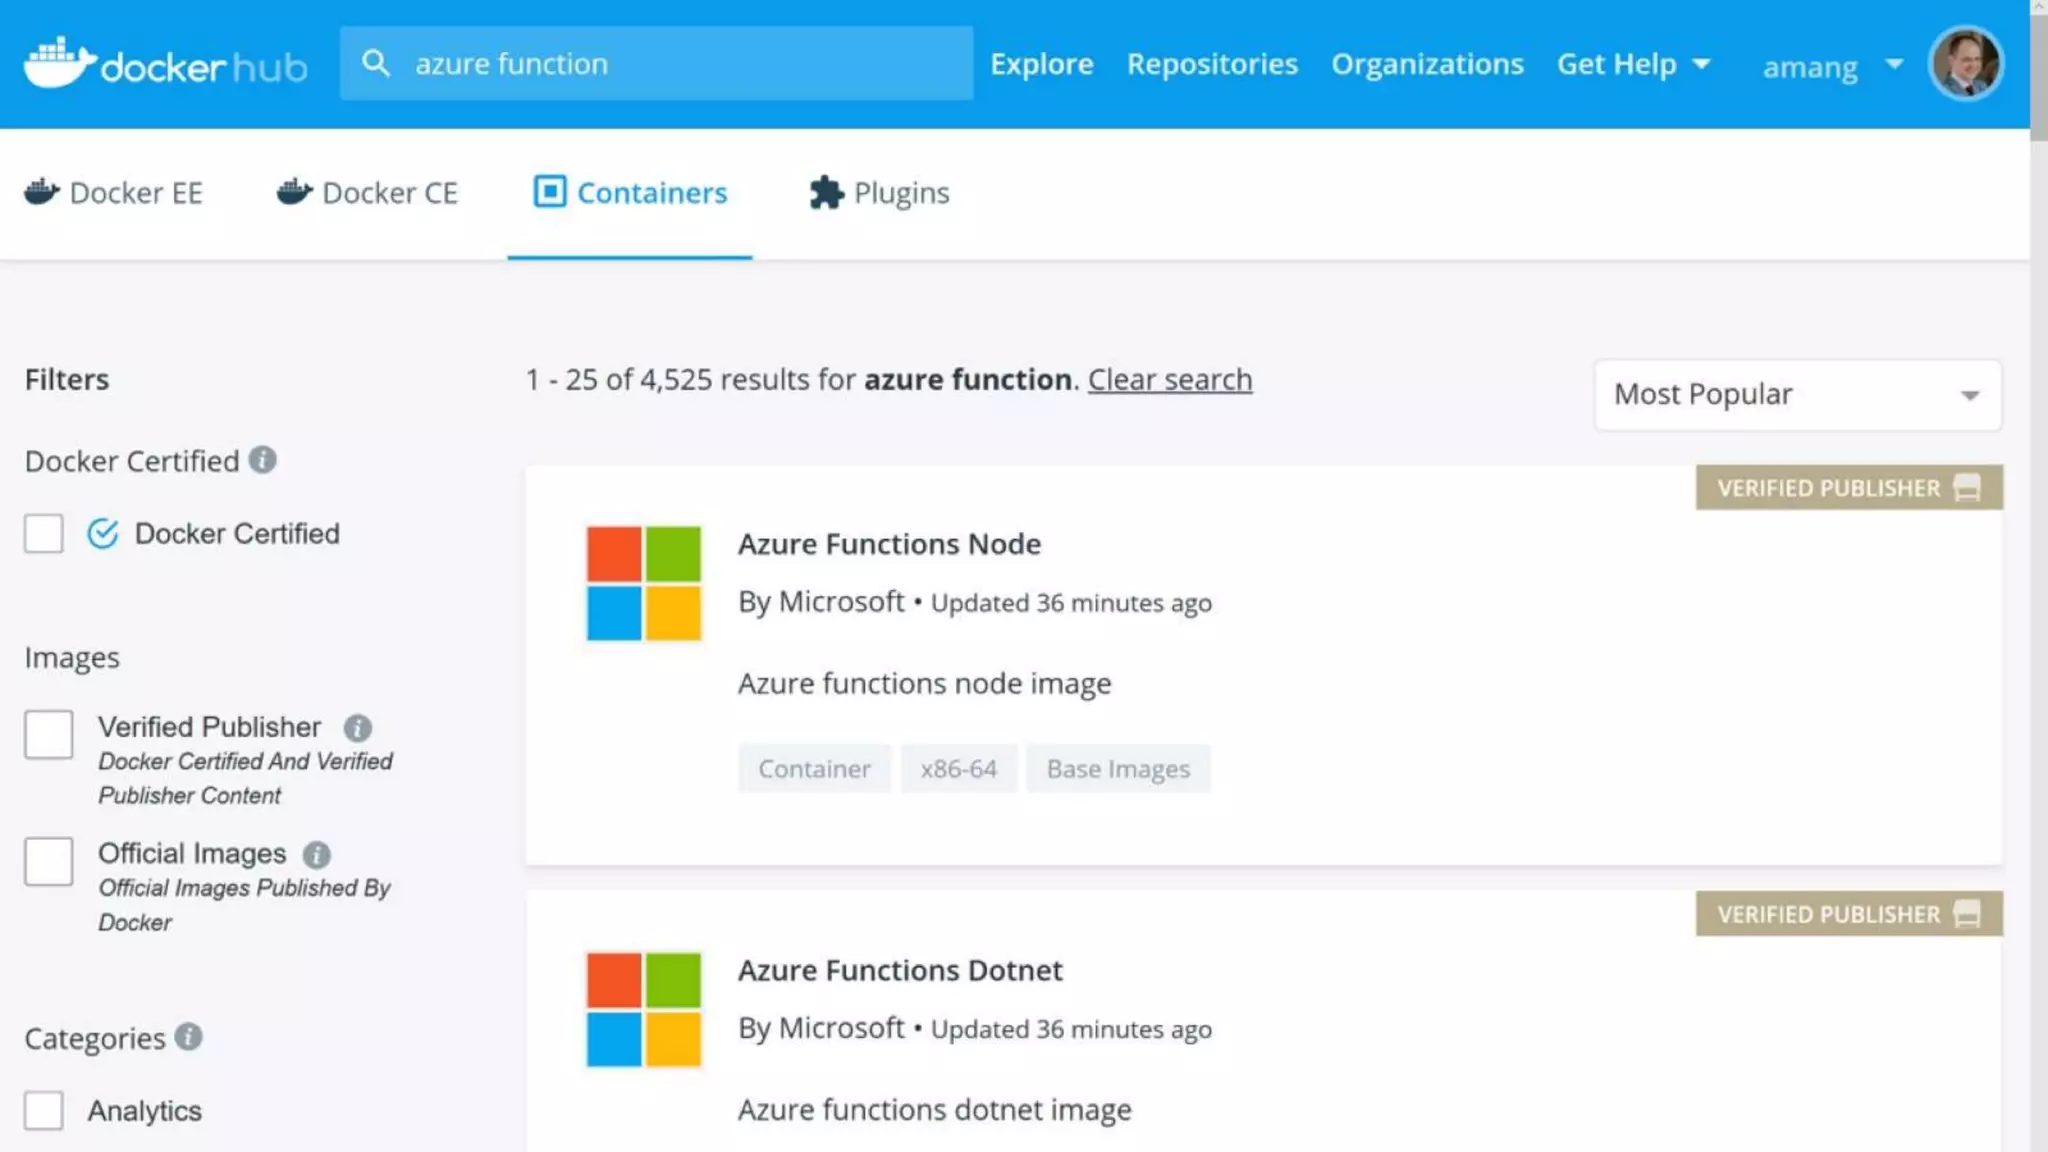Click the search magnifier icon
This screenshot has width=2048, height=1152.
pyautogui.click(x=375, y=64)
